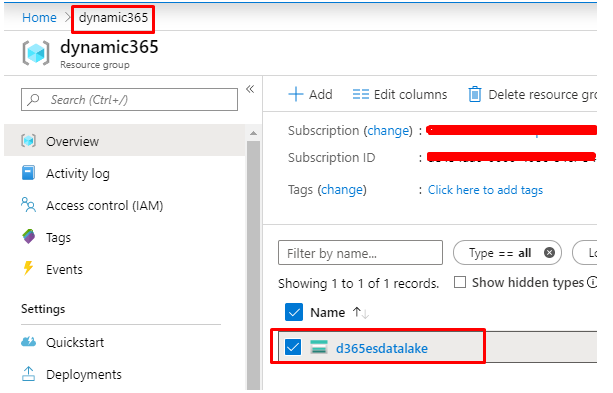
Task: Open Quickstart settings item
Action: point(75,343)
